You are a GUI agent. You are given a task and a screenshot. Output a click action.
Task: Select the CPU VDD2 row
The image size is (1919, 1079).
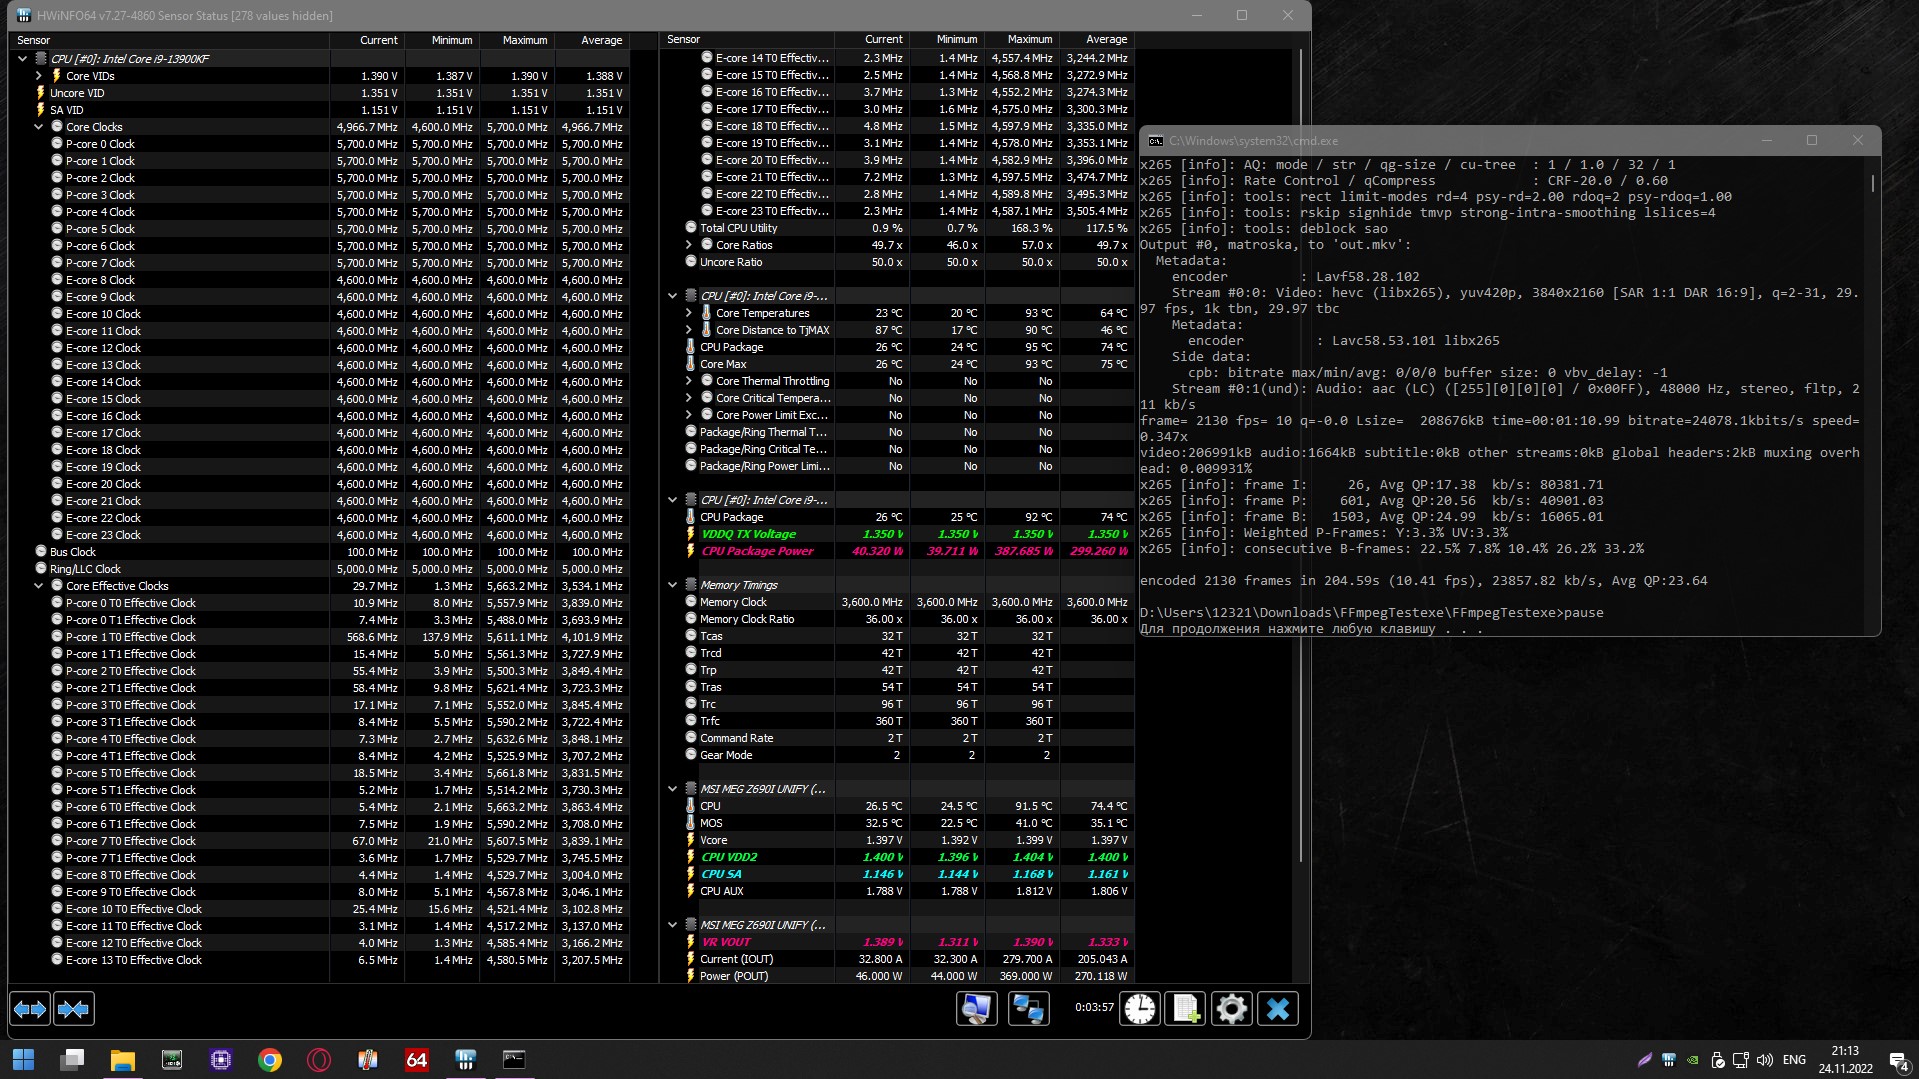[908, 857]
